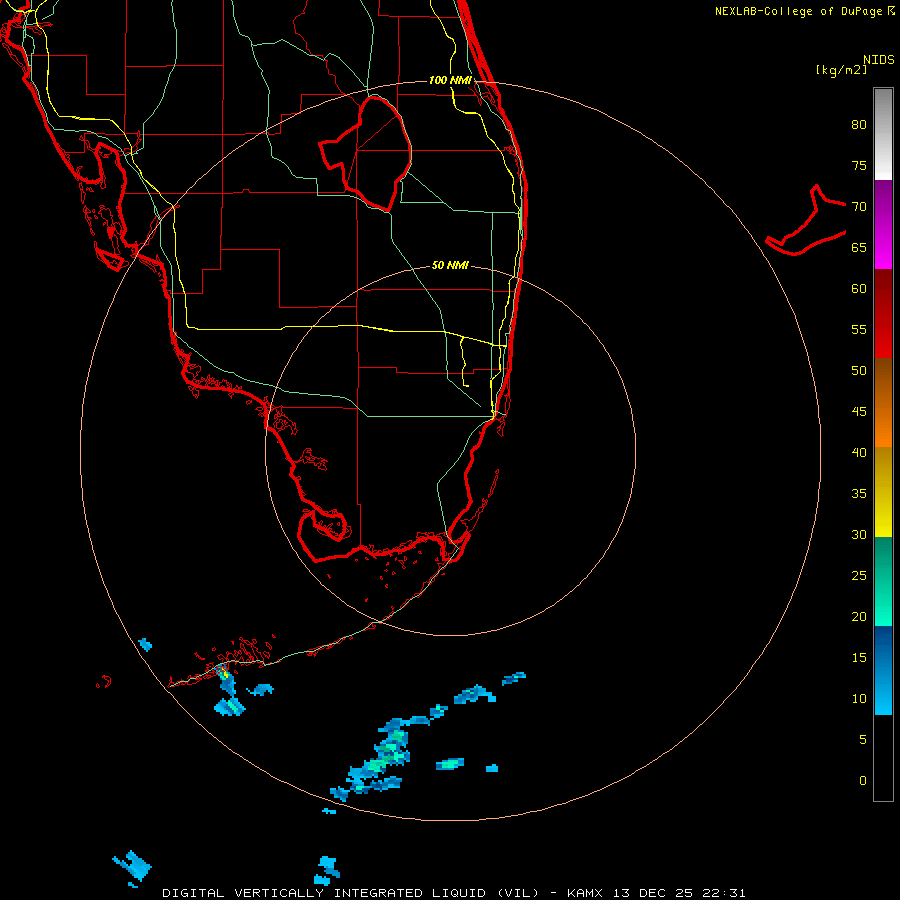Click the legend value 75
Viewport: 900px width, 900px height.
859,165
